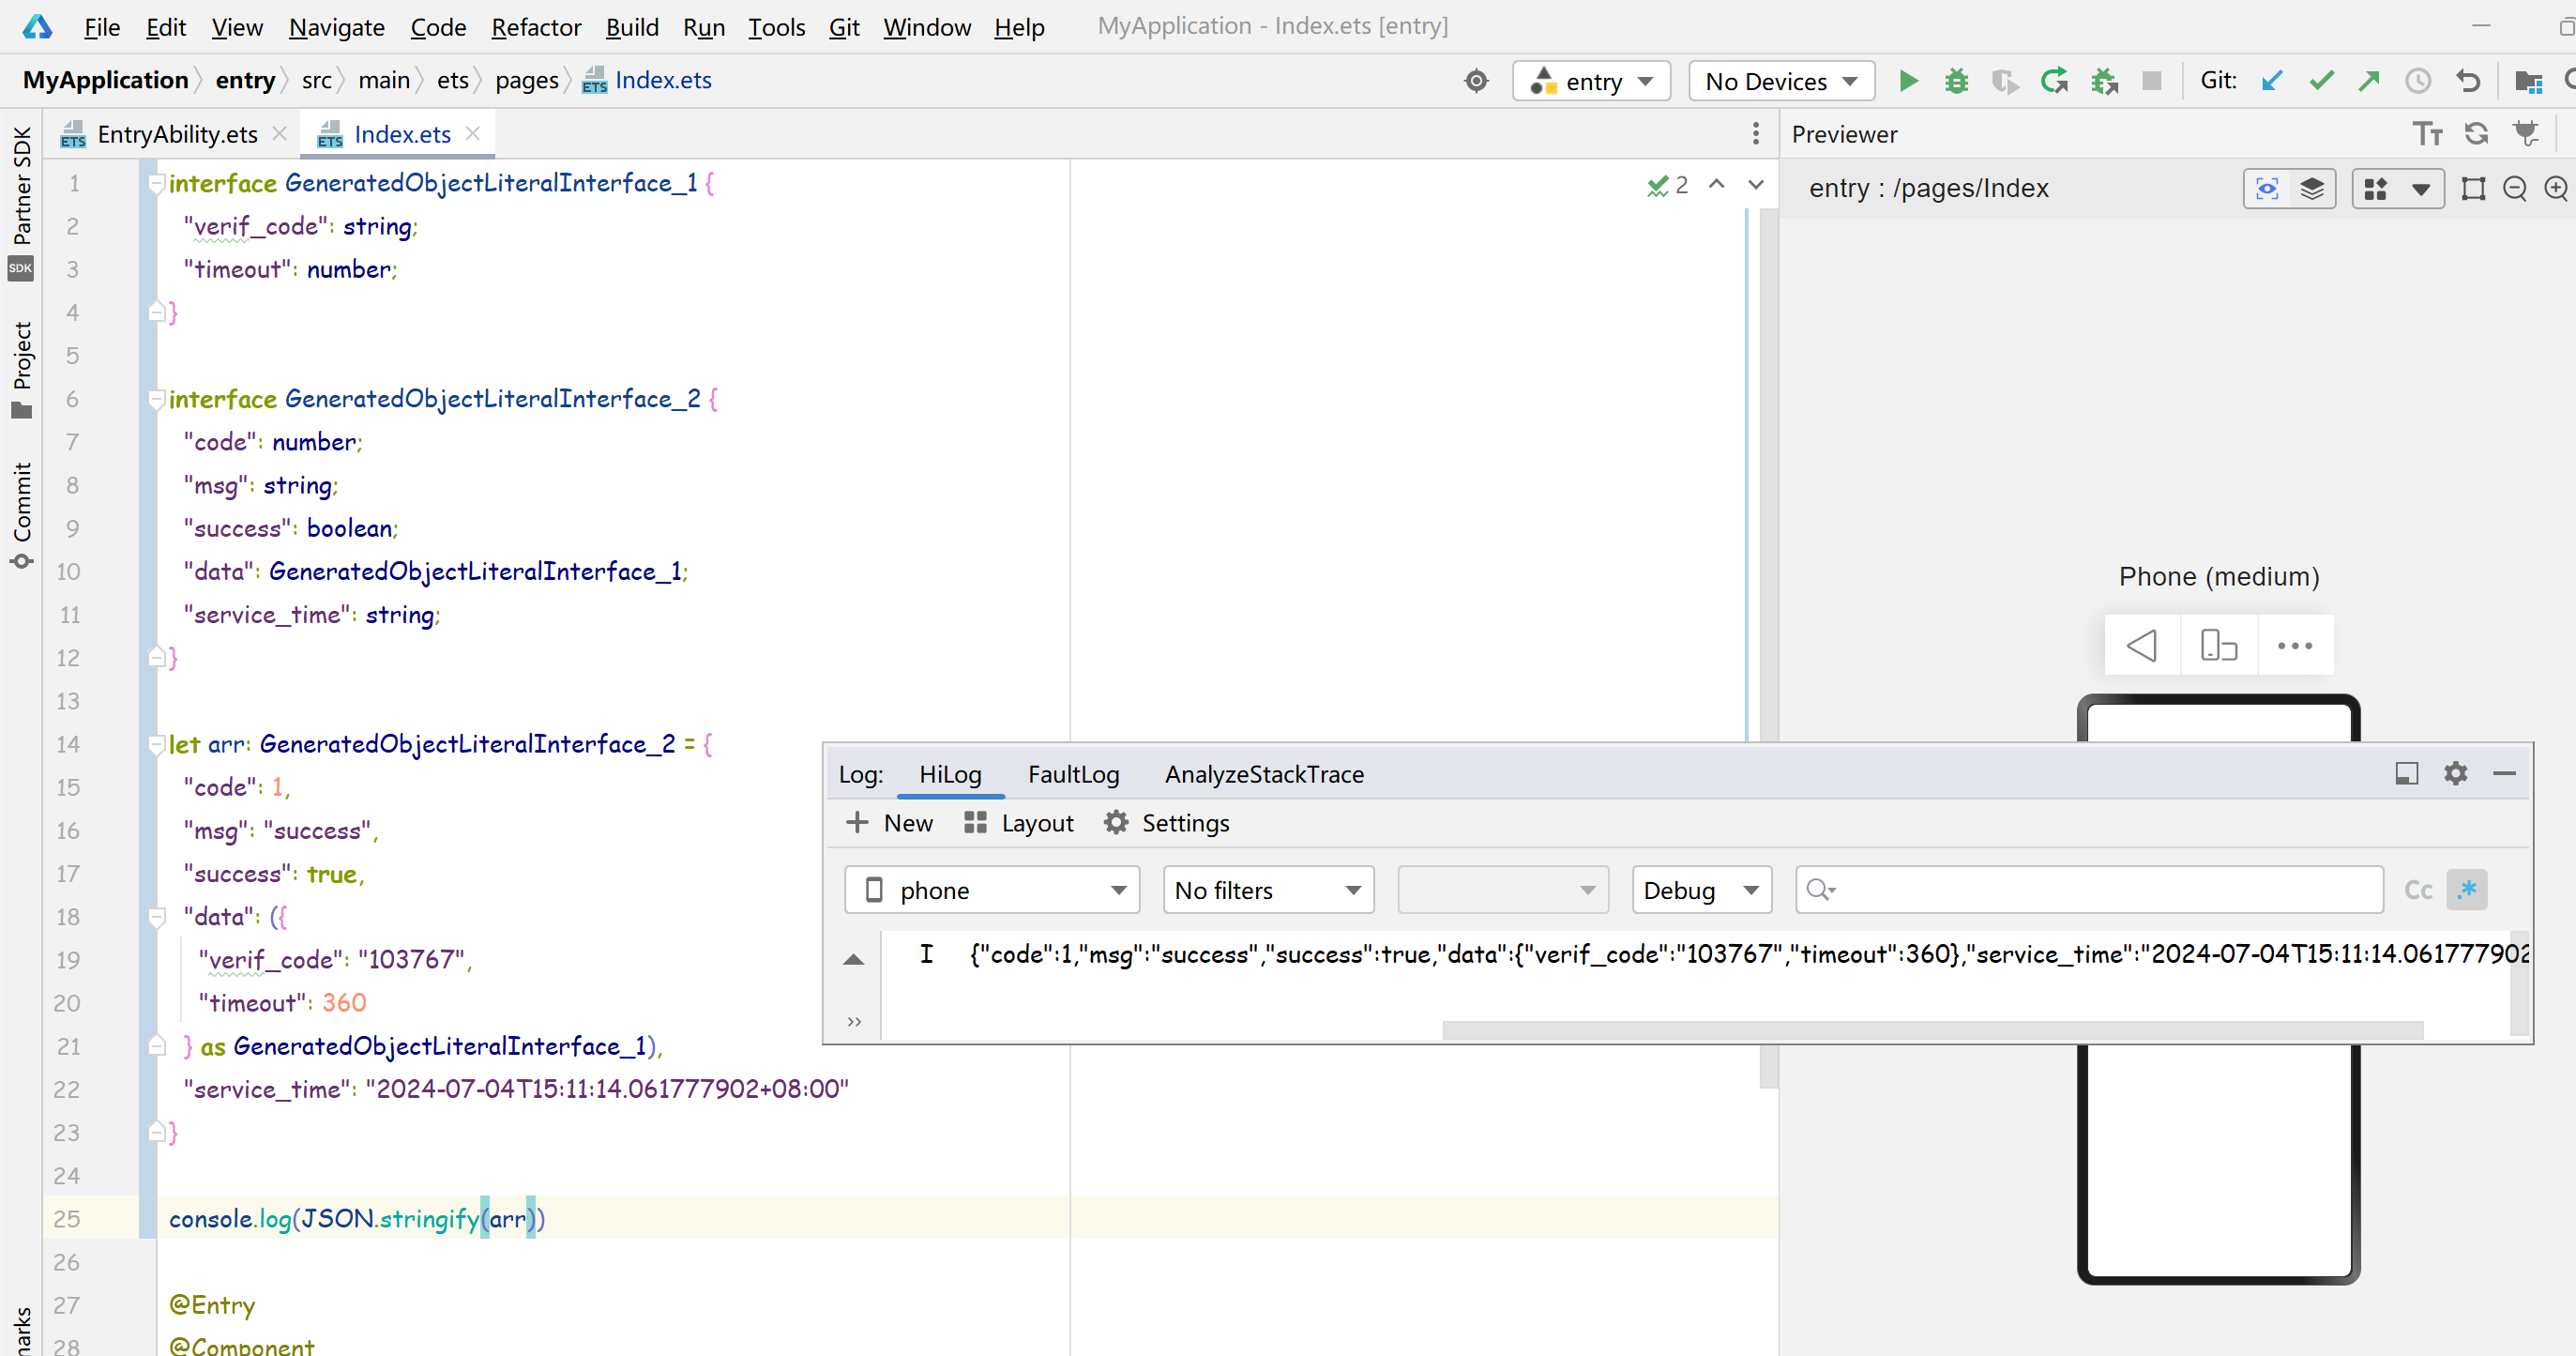
Task: Toggle regex option in log search
Action: click(x=2467, y=890)
